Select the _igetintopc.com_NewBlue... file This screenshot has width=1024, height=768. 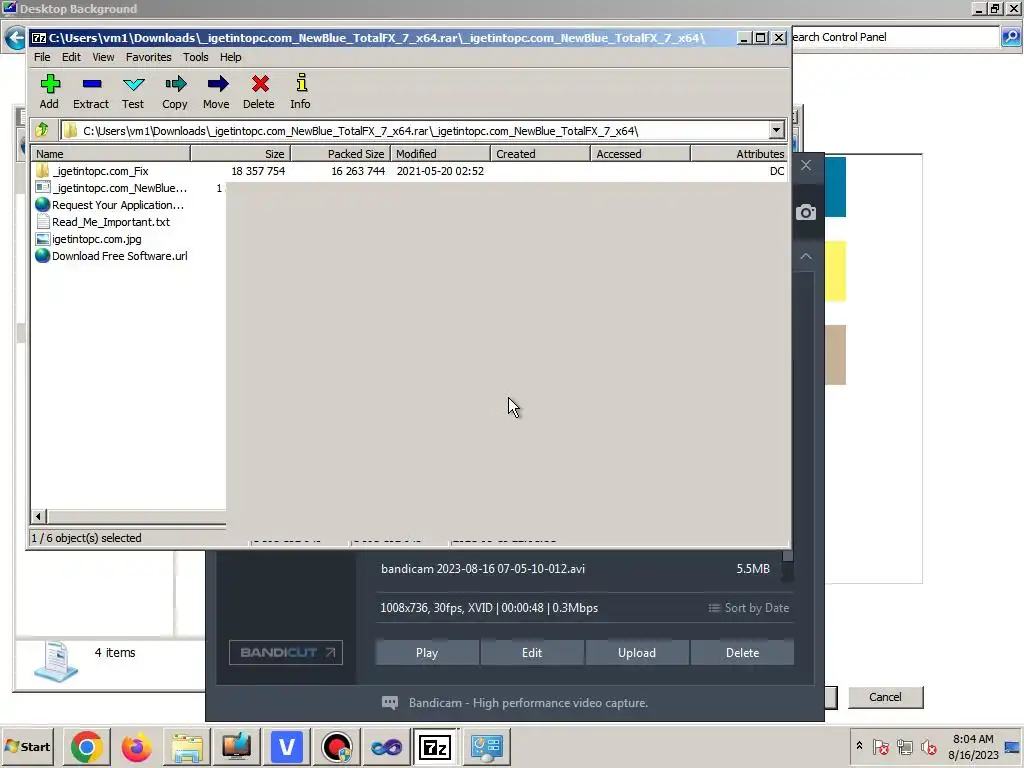click(x=111, y=188)
